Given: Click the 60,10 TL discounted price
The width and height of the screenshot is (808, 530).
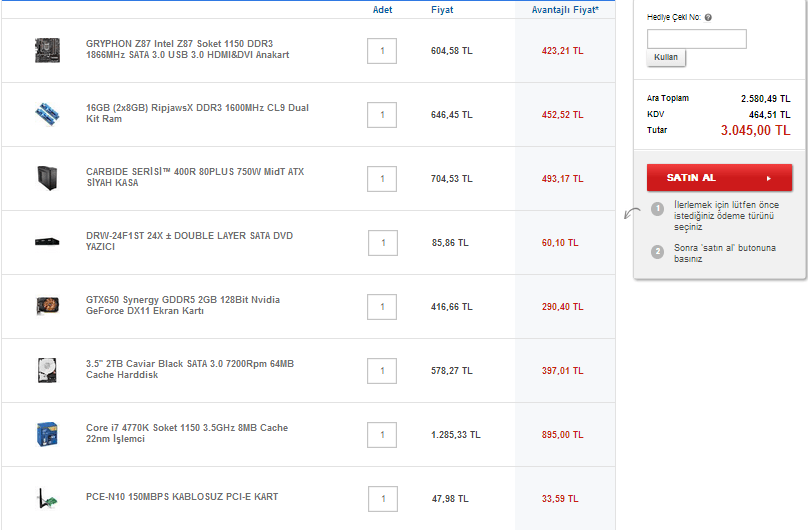Looking at the screenshot, I should [560, 243].
